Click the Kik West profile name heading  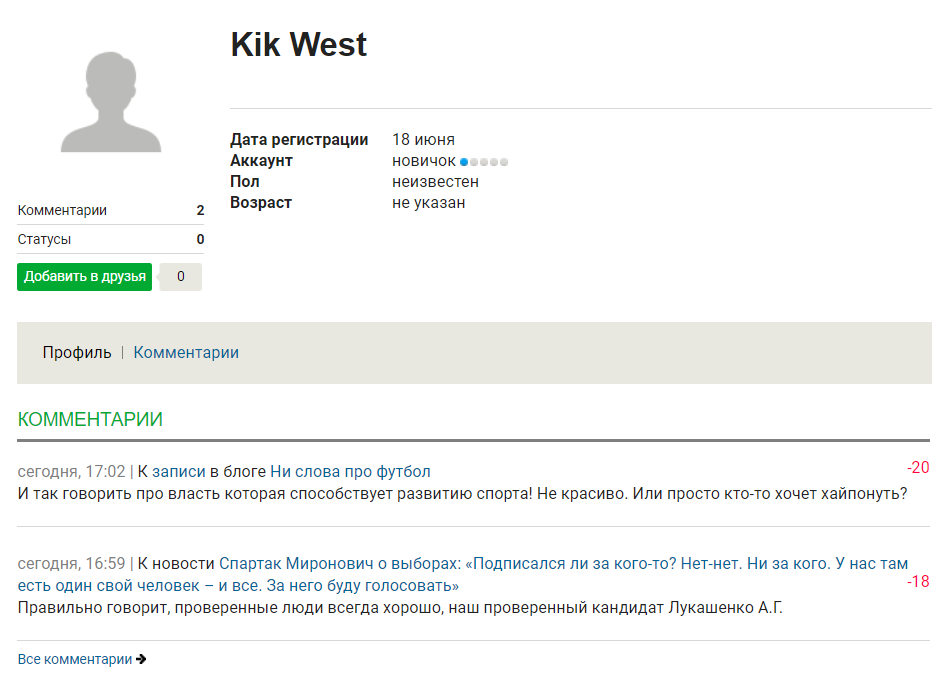pos(298,44)
